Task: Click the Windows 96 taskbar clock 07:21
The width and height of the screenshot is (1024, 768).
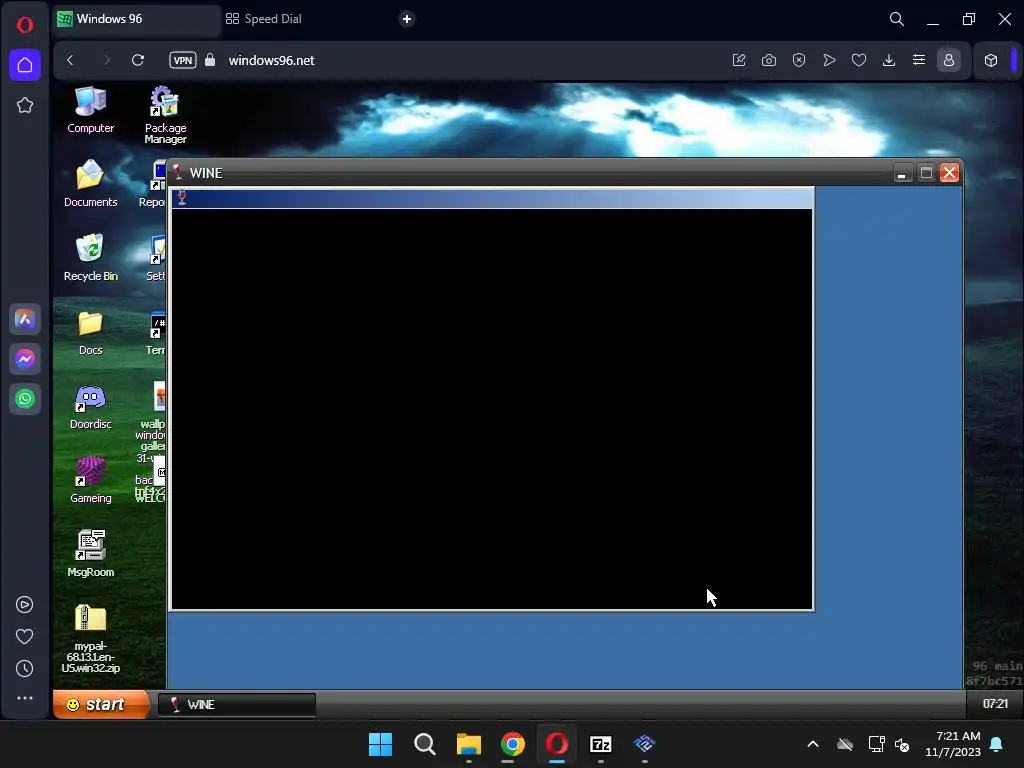Action: pos(995,703)
